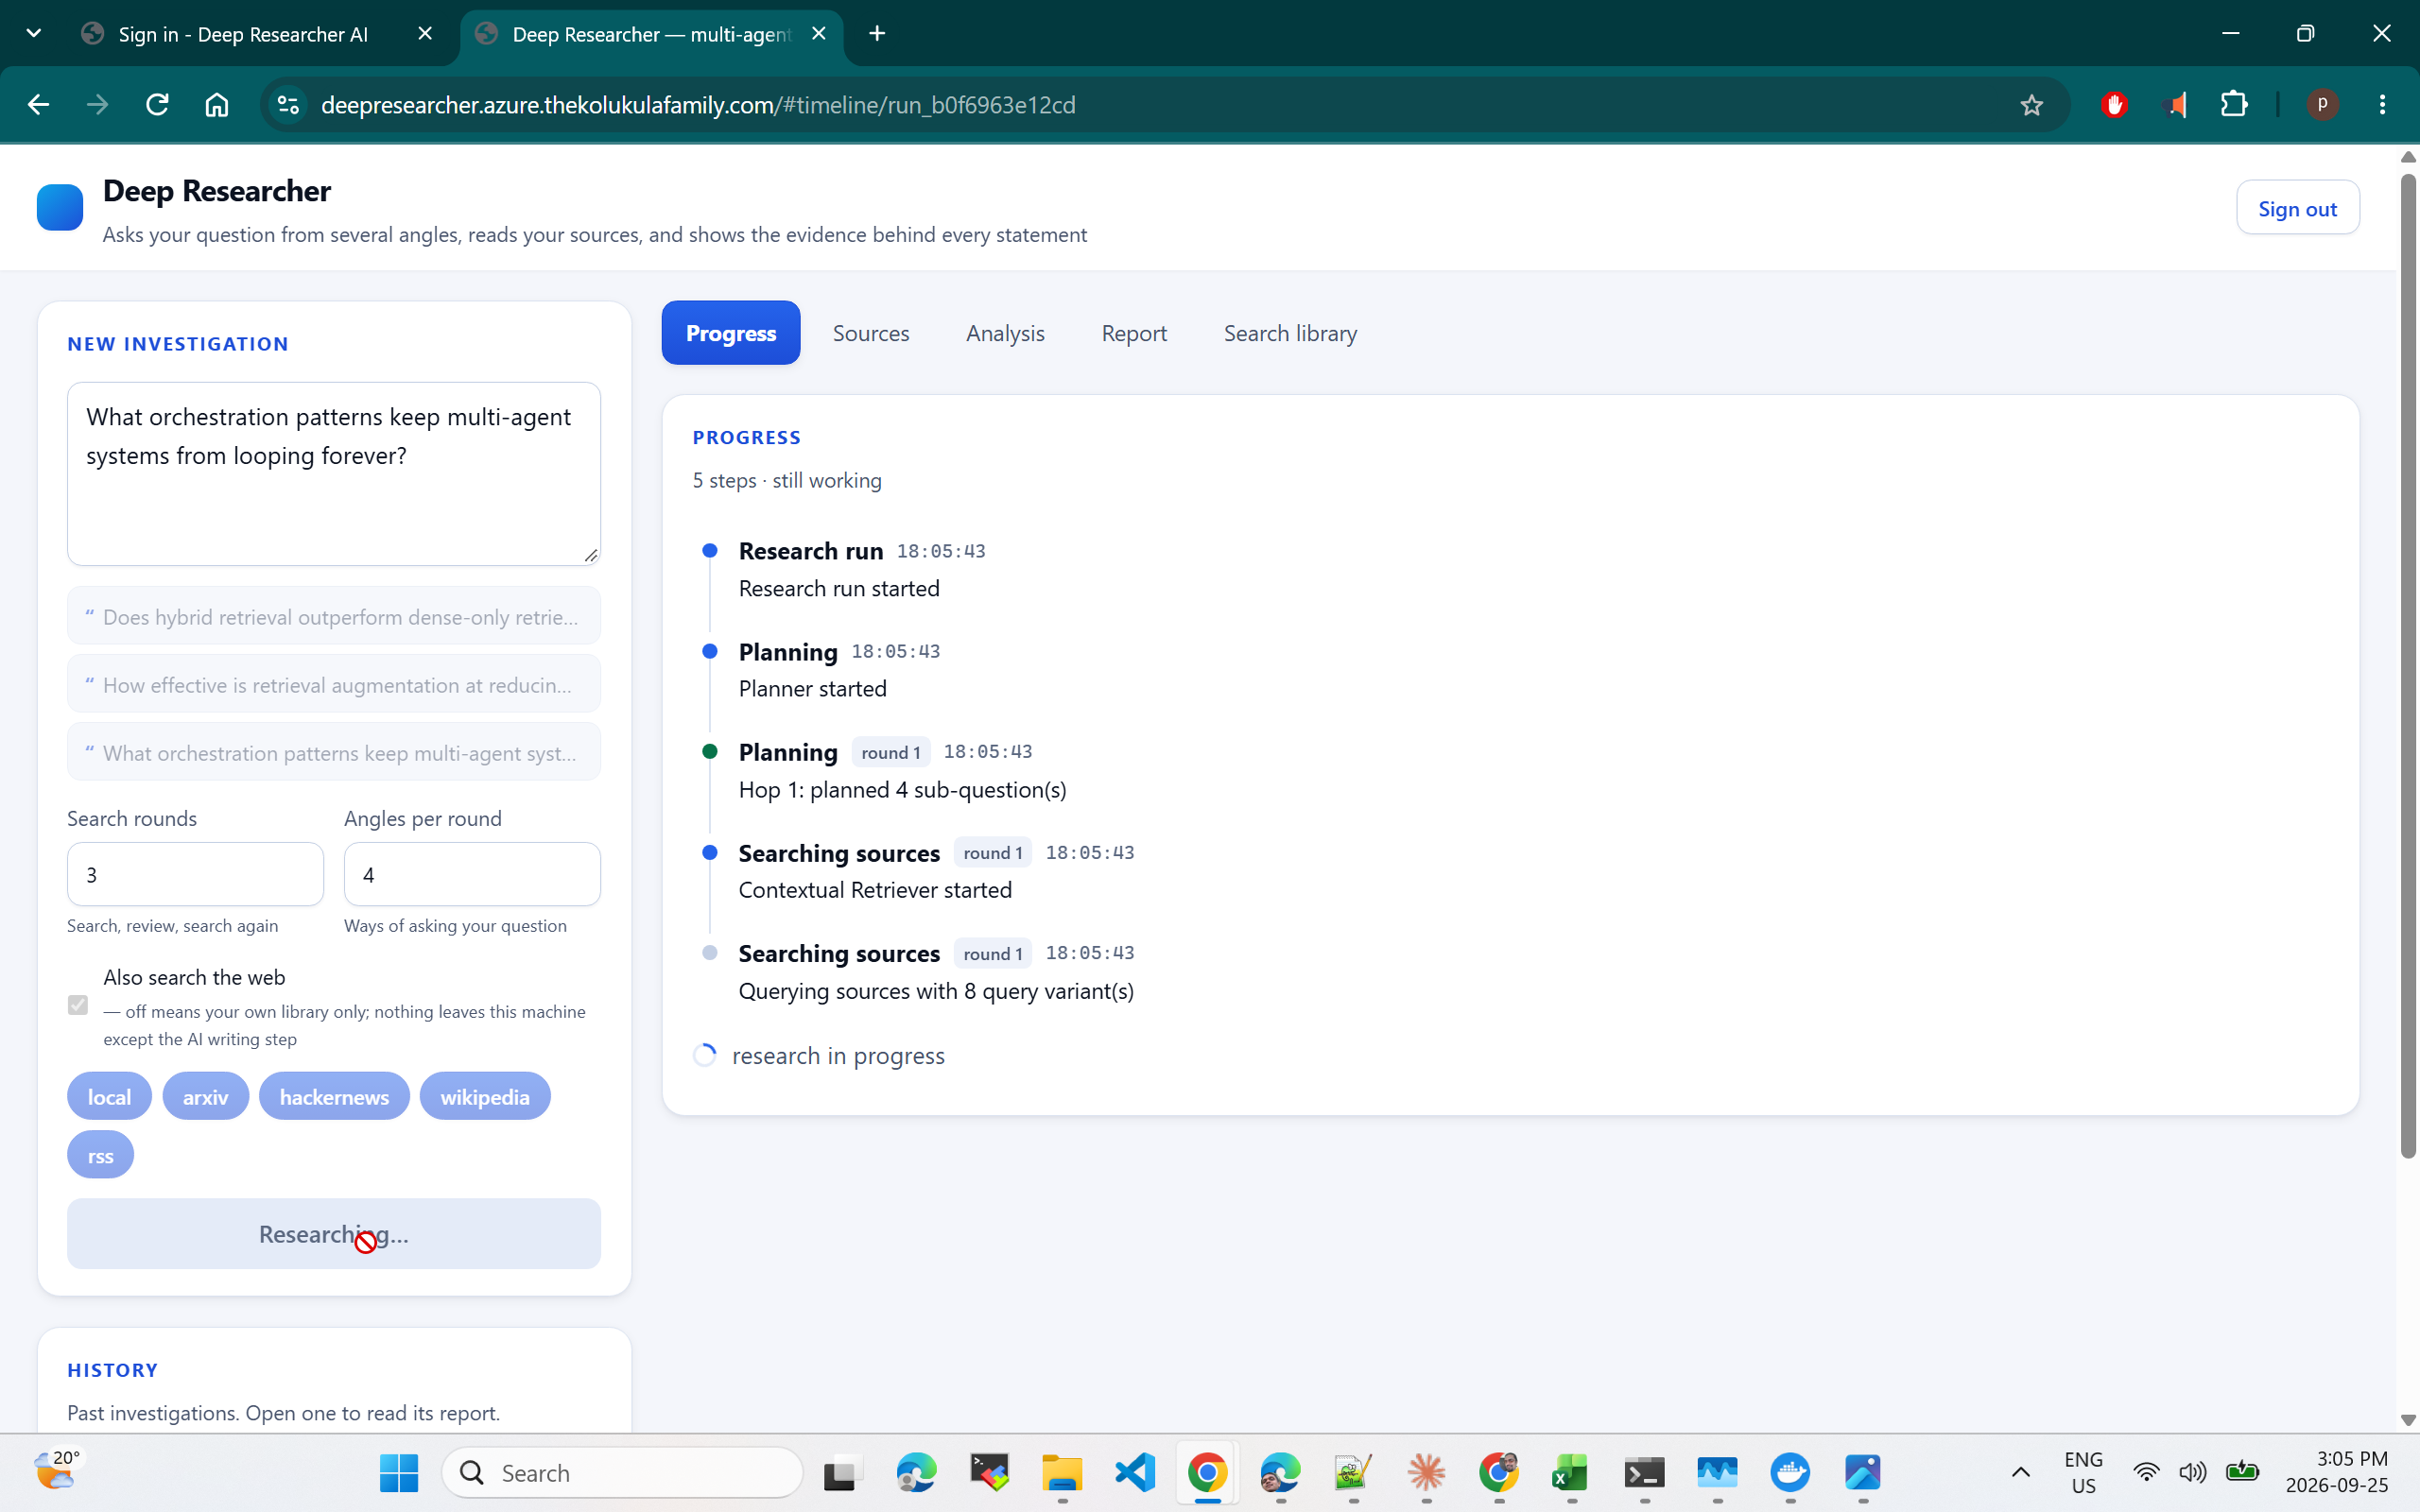Pick the hybrid retrieval example question
The image size is (2420, 1512).
(x=334, y=616)
